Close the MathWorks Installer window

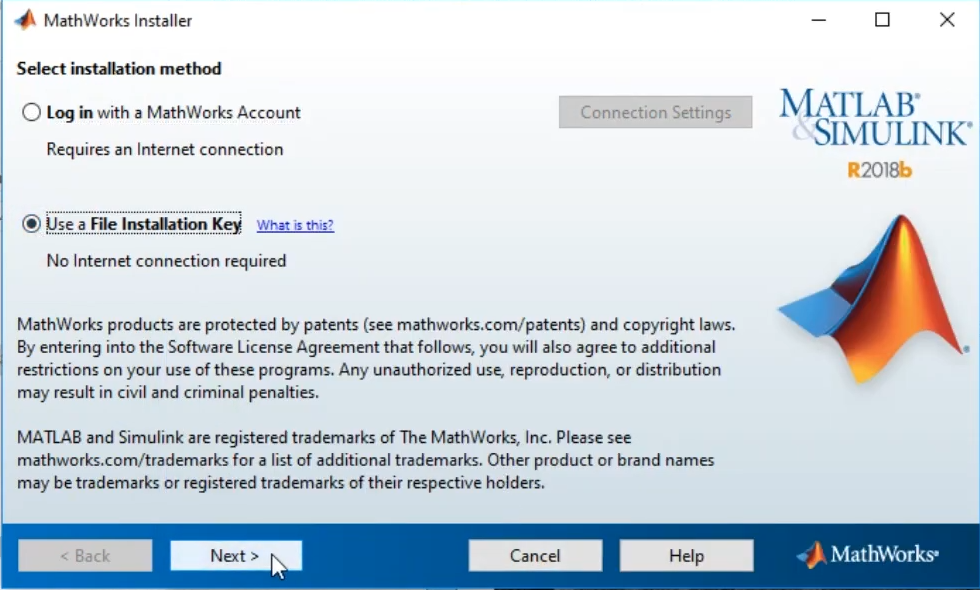(947, 20)
